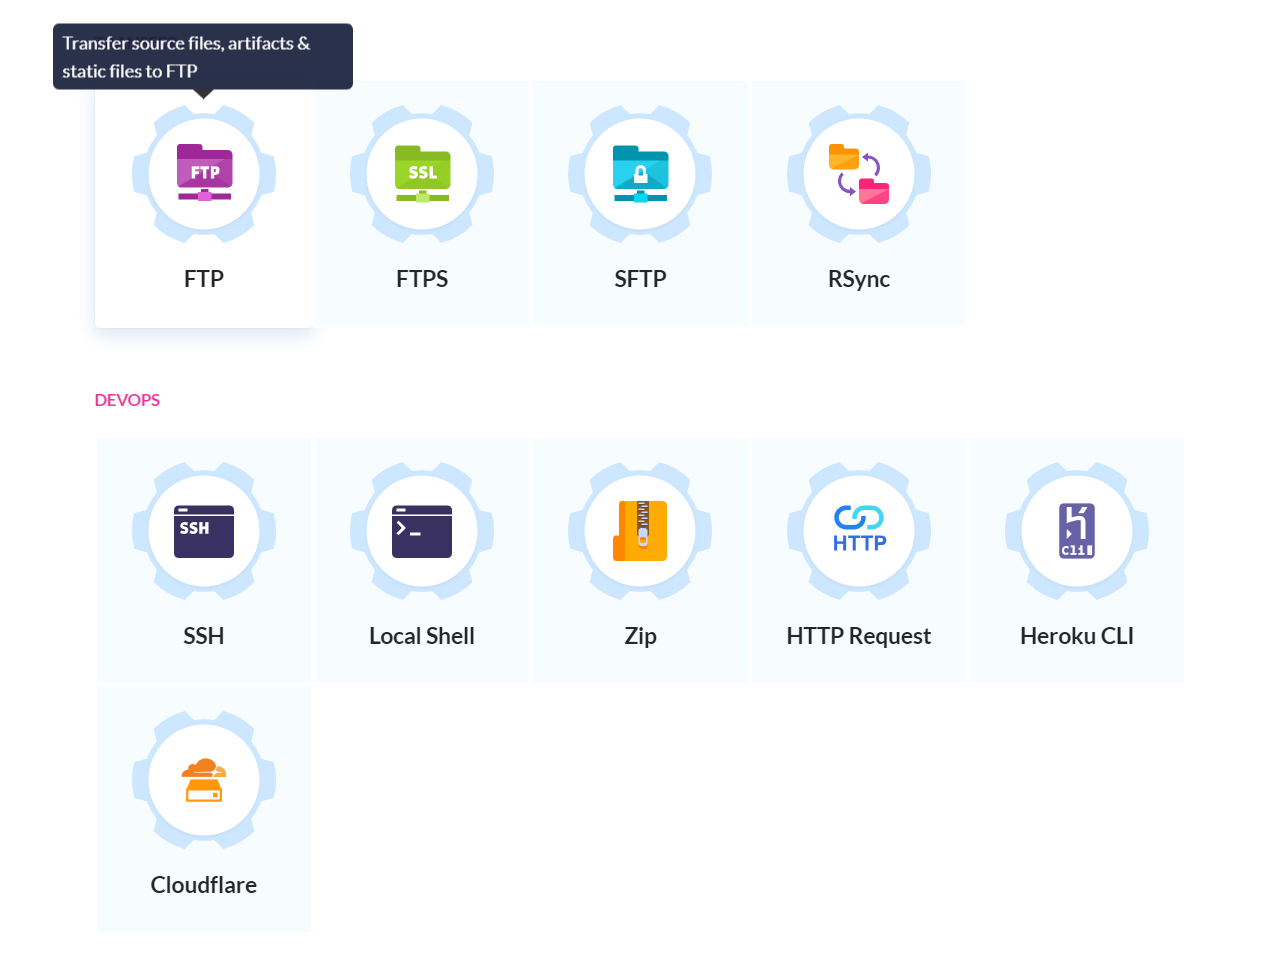Select the Zip archive icon
Image resolution: width=1282 pixels, height=976 pixels.
point(640,531)
